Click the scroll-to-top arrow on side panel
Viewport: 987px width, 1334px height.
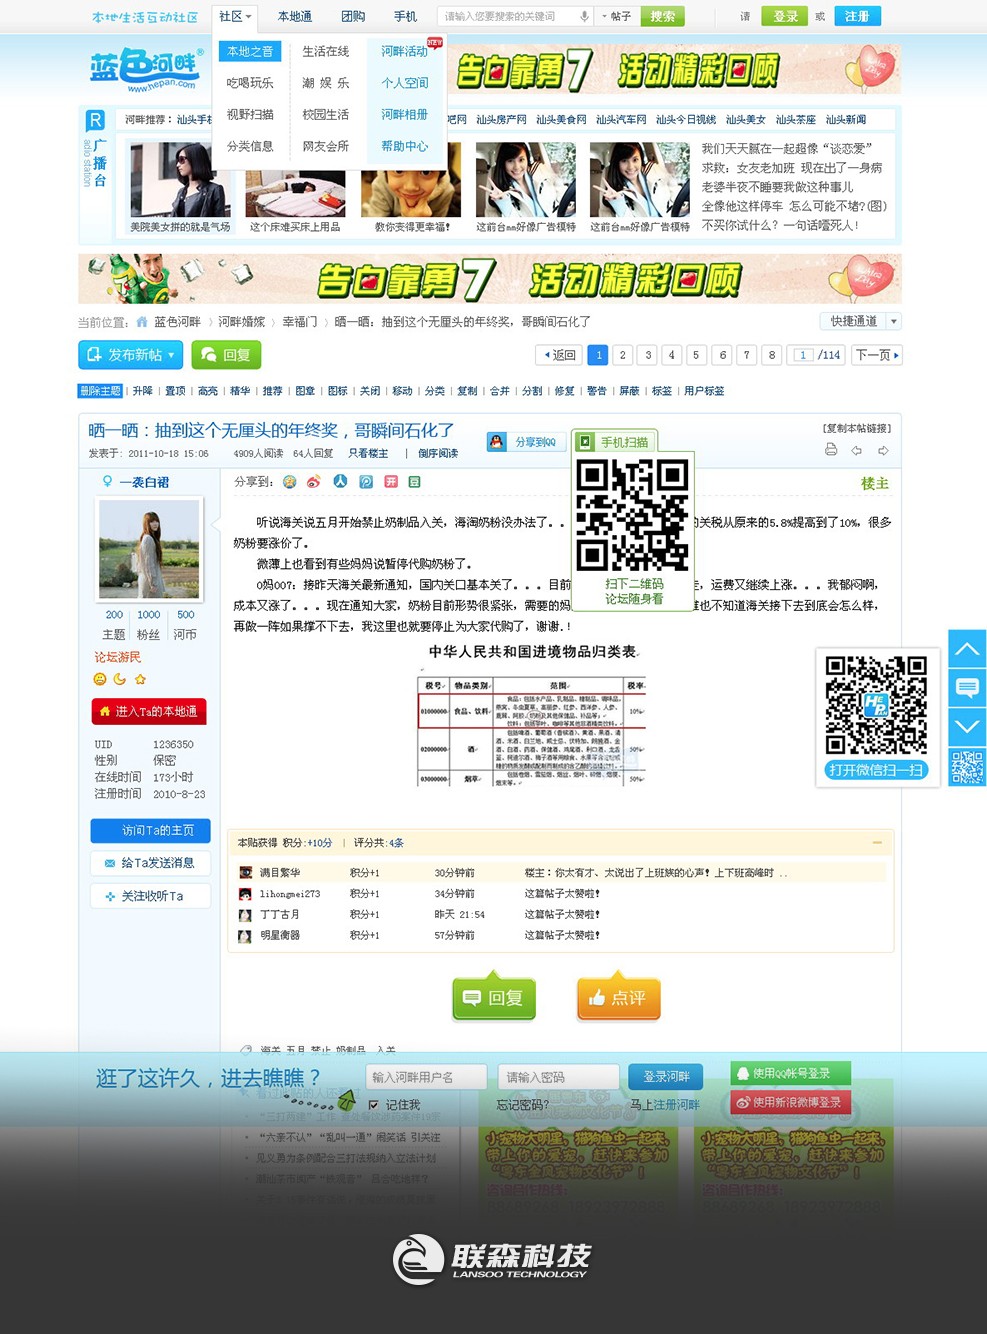pos(967,649)
